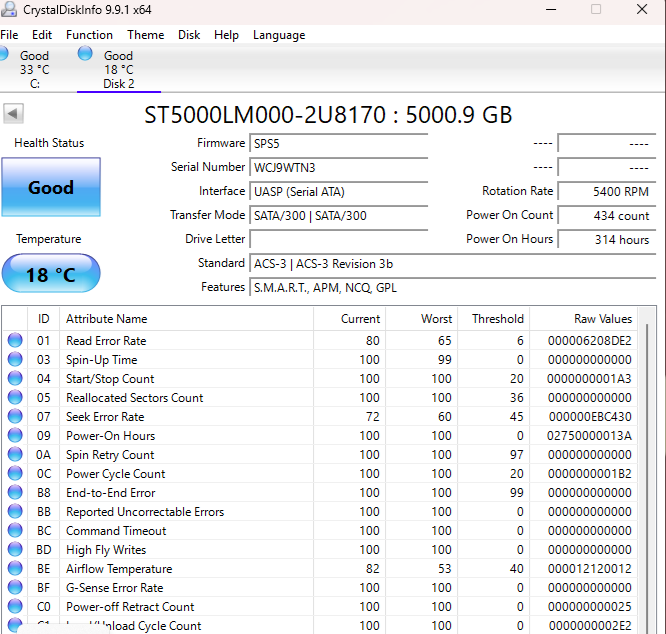Open the Language menu
The image size is (666, 634).
tap(279, 35)
